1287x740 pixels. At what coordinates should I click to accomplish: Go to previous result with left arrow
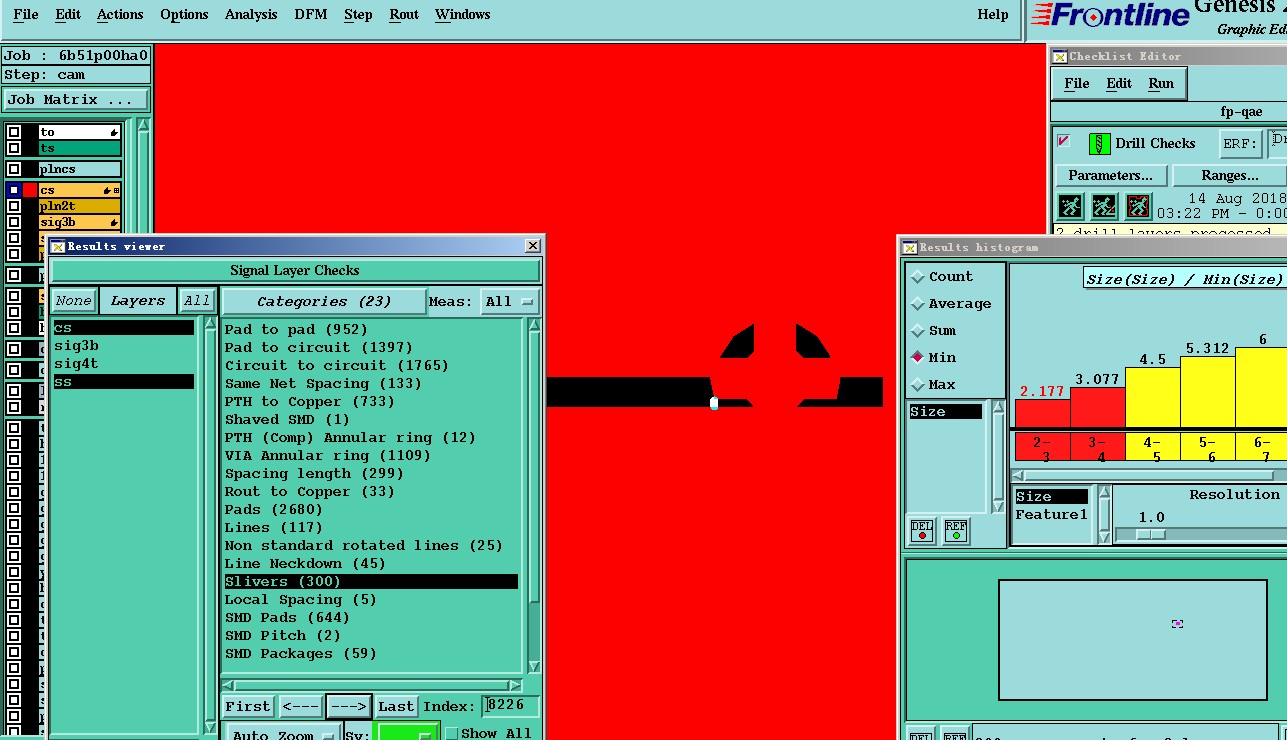point(300,707)
